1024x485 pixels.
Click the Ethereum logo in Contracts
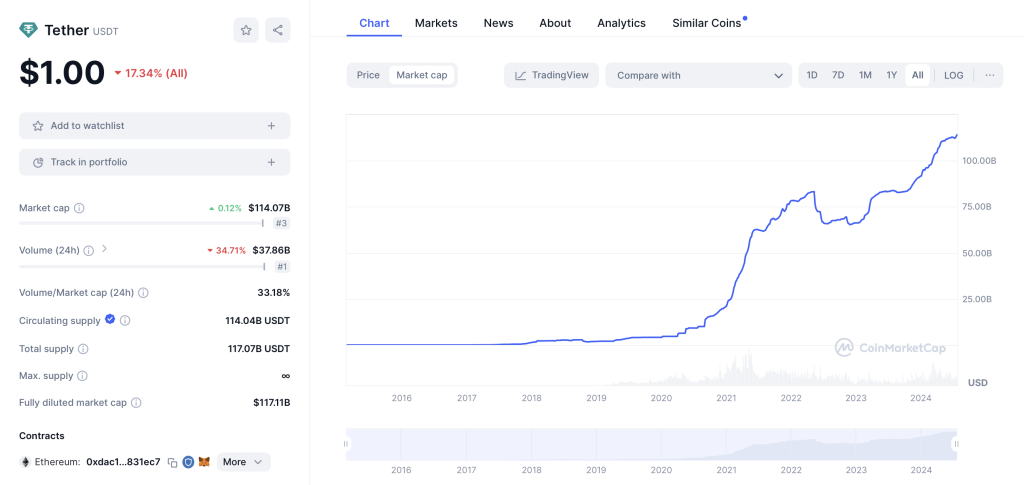coord(25,462)
